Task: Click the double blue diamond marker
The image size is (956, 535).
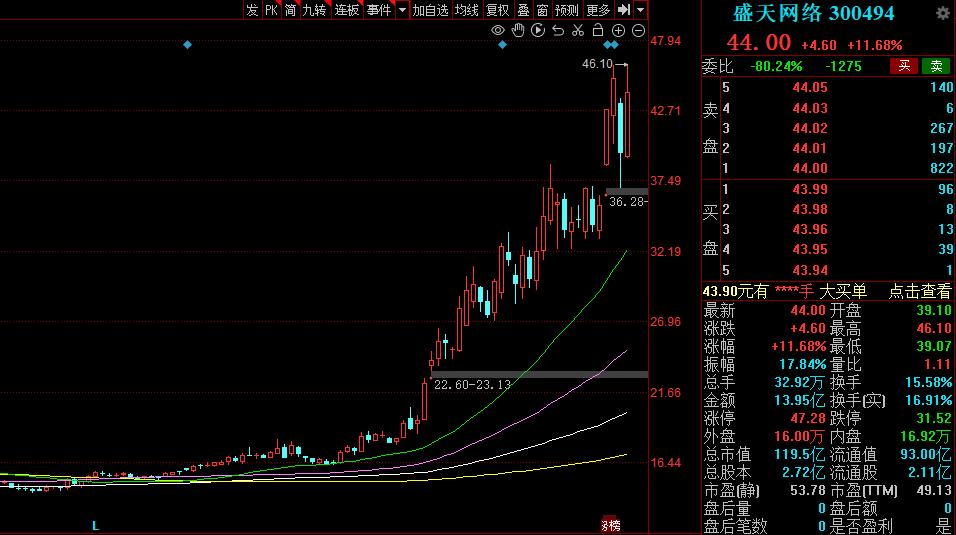Action: click(611, 45)
